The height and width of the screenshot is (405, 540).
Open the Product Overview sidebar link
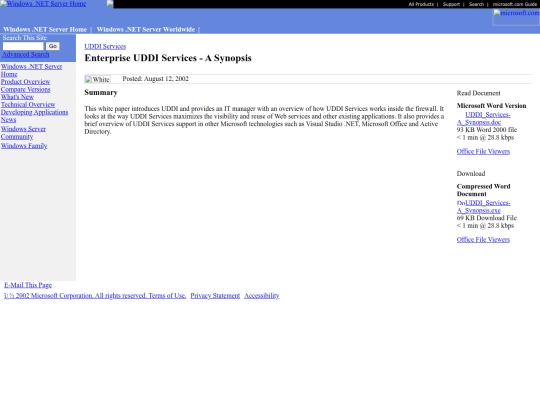point(25,82)
